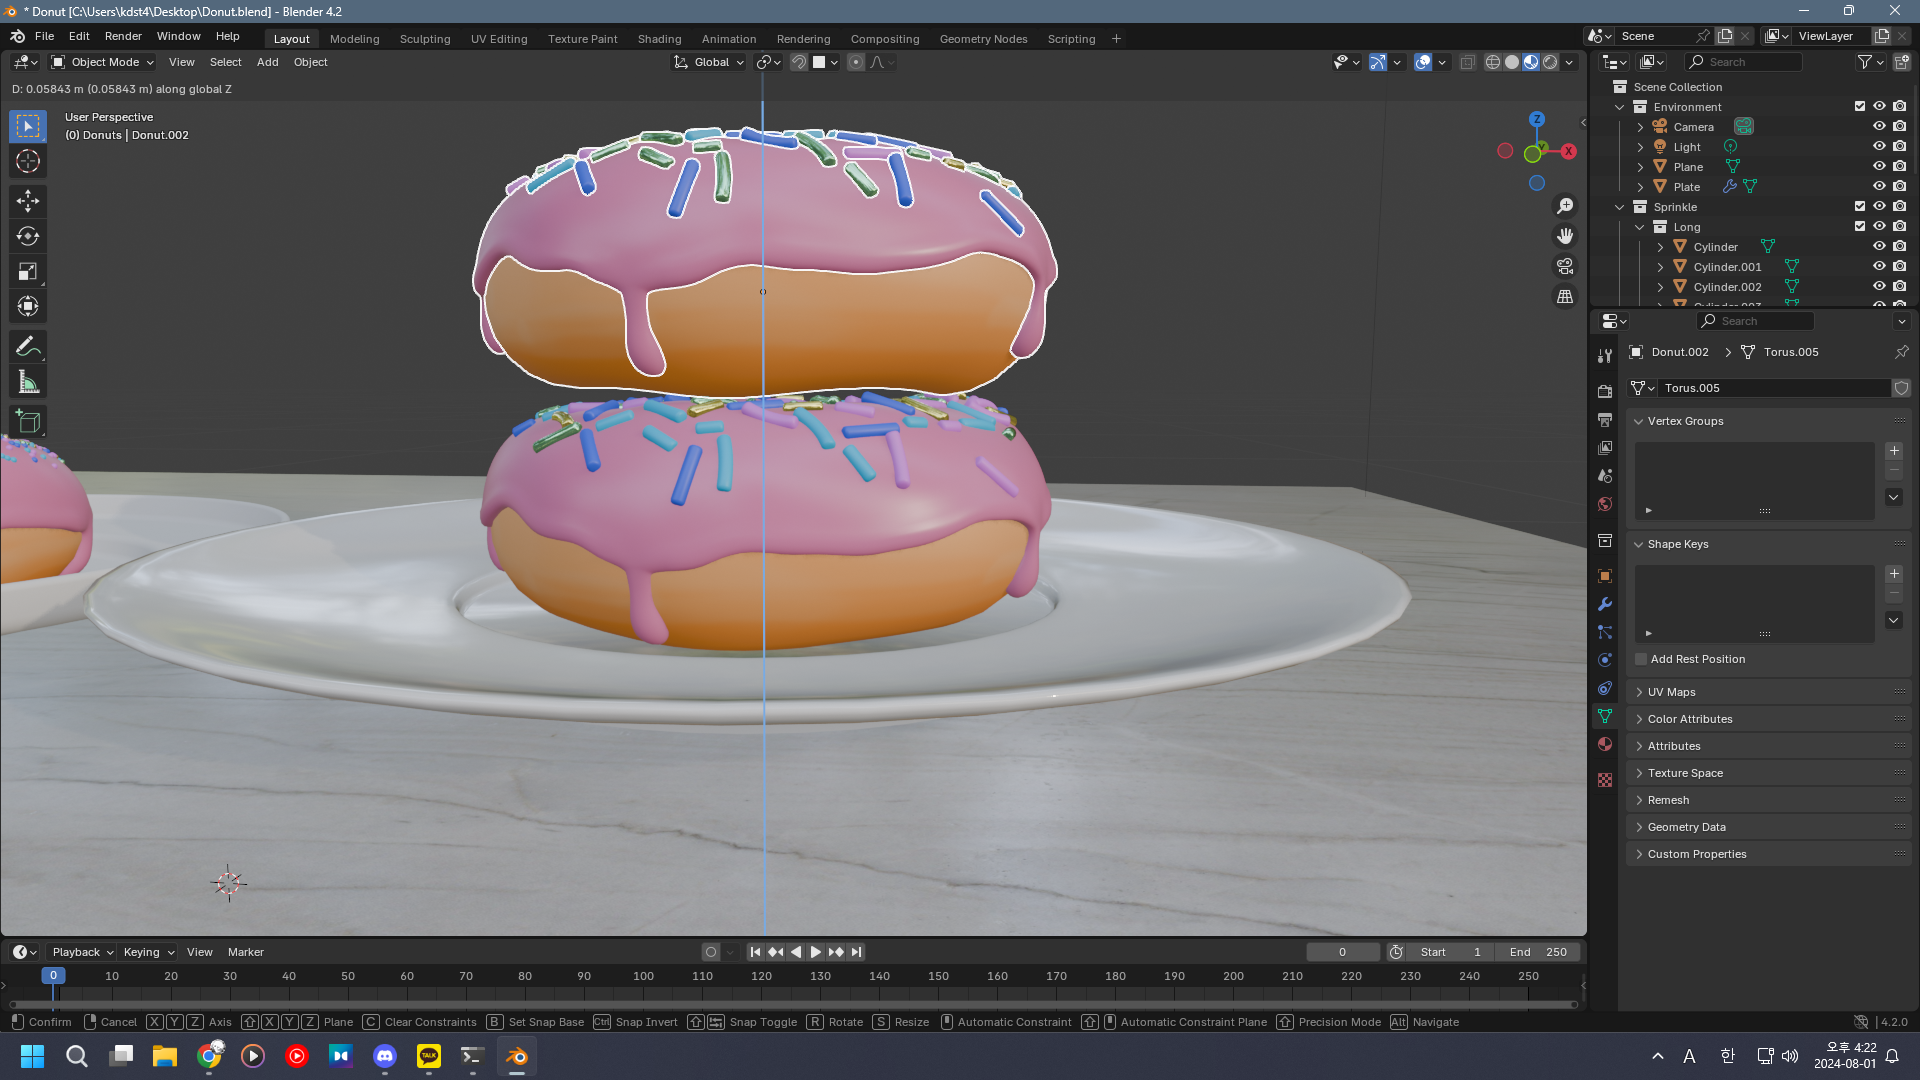Select the Measure tool
This screenshot has width=1920, height=1080.
click(28, 382)
